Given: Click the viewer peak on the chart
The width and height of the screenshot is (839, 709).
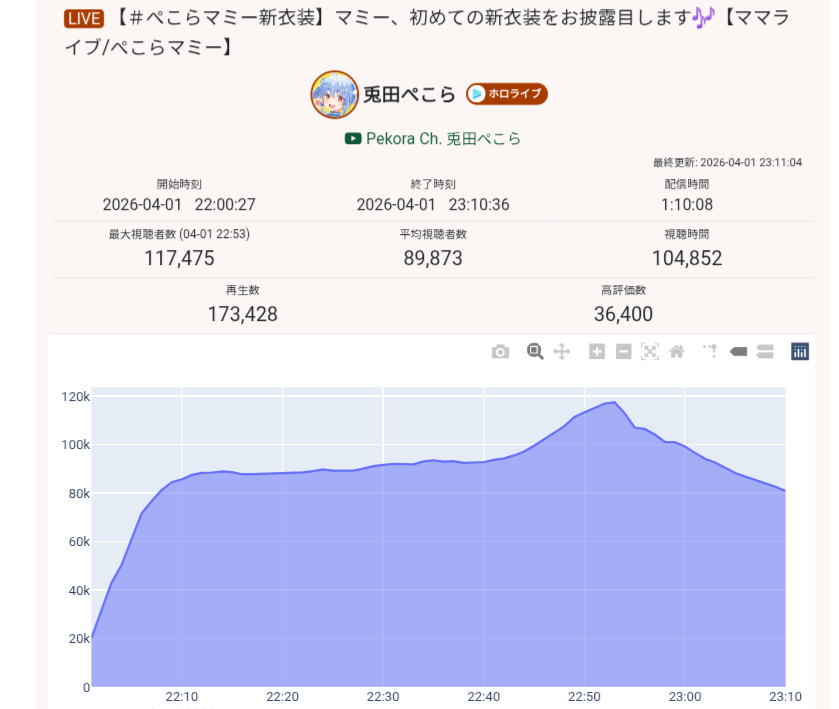Looking at the screenshot, I should click(614, 402).
